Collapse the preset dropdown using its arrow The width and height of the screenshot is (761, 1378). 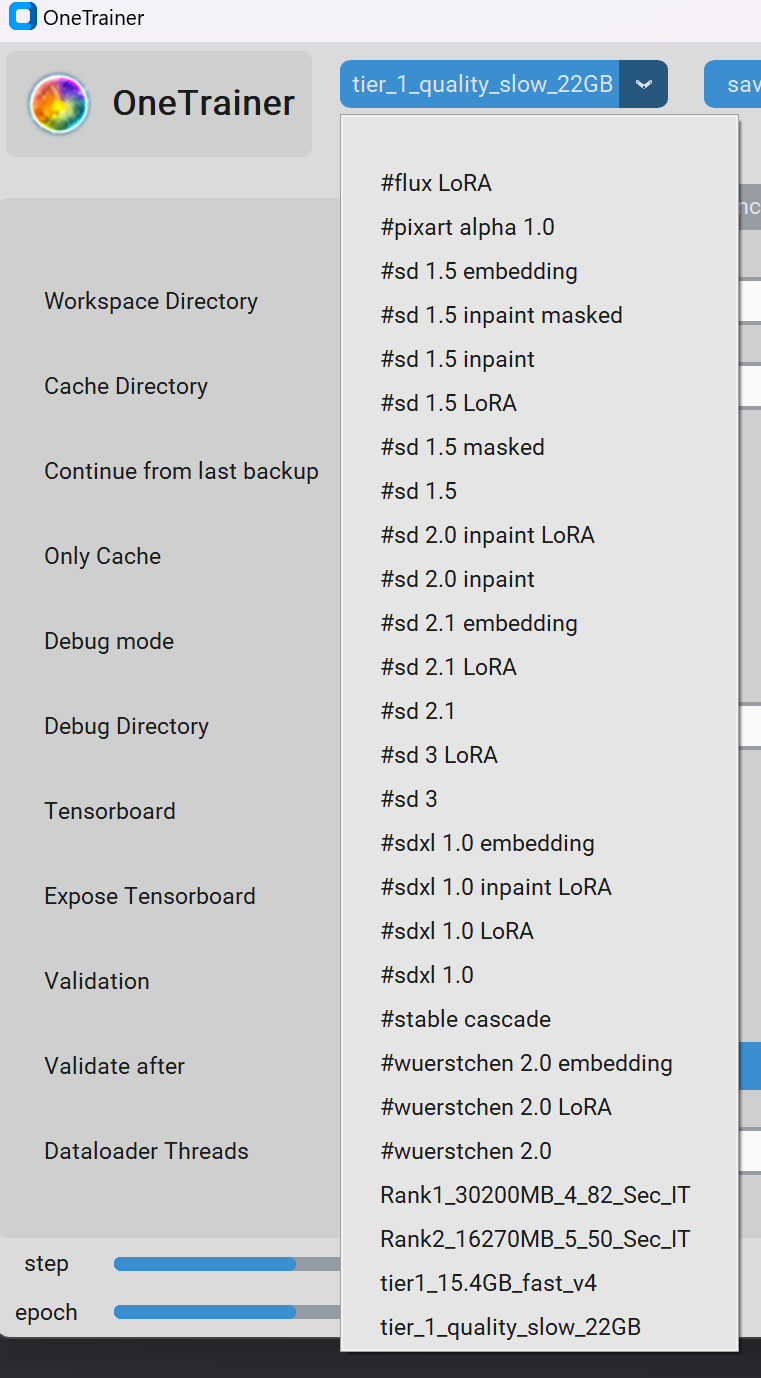(x=643, y=84)
